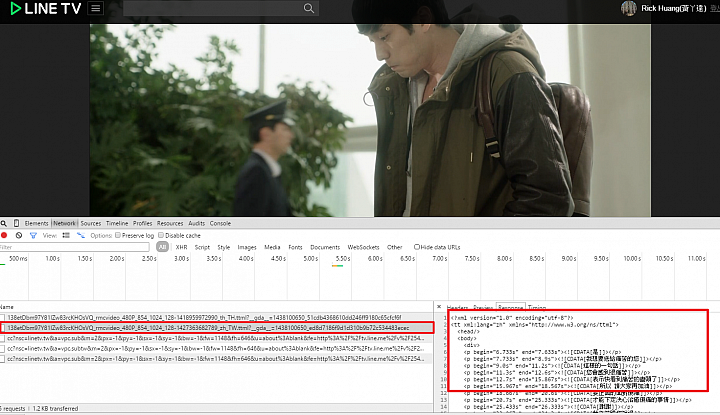Select the All filter button
720x415 pixels.
[x=163, y=247]
